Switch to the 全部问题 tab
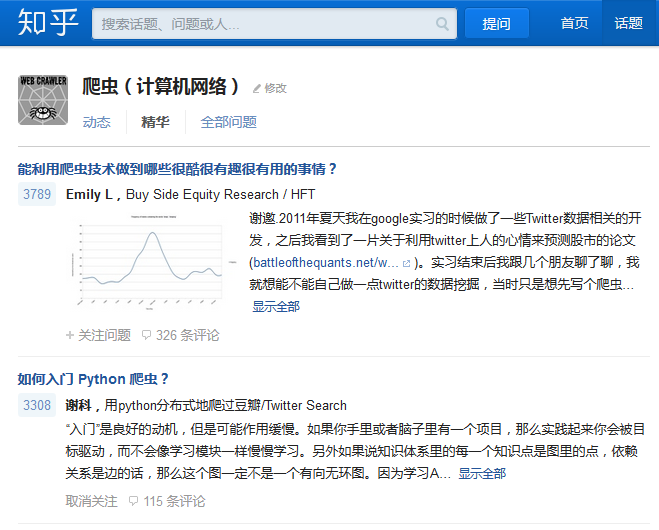Image resolution: width=659 pixels, height=530 pixels. [228, 122]
